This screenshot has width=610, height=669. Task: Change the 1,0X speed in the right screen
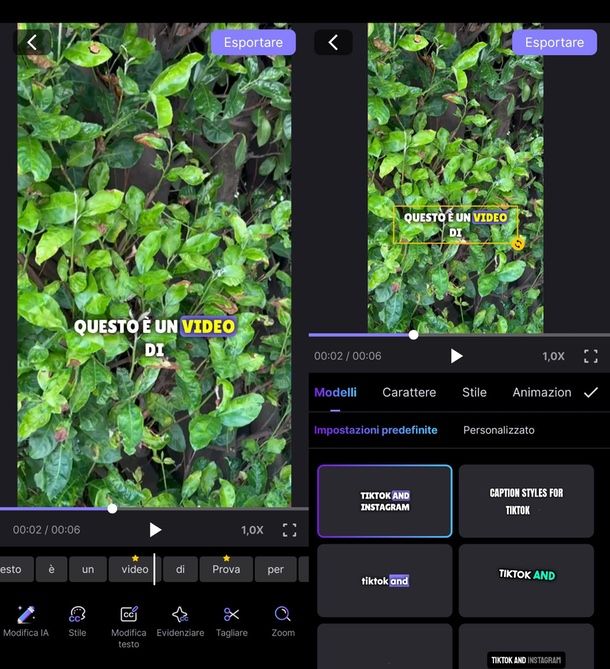(x=553, y=356)
